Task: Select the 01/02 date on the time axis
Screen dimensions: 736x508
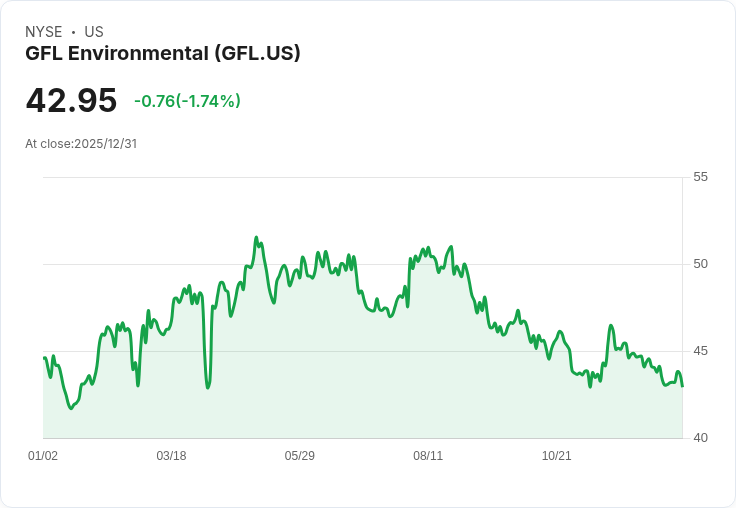Action: 43,456
